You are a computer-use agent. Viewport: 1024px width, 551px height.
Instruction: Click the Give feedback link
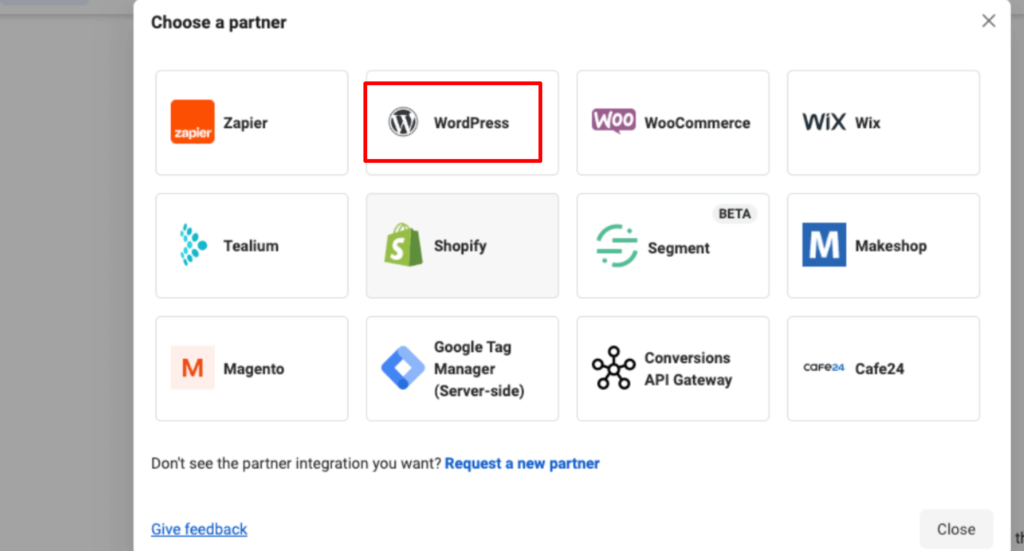point(199,529)
